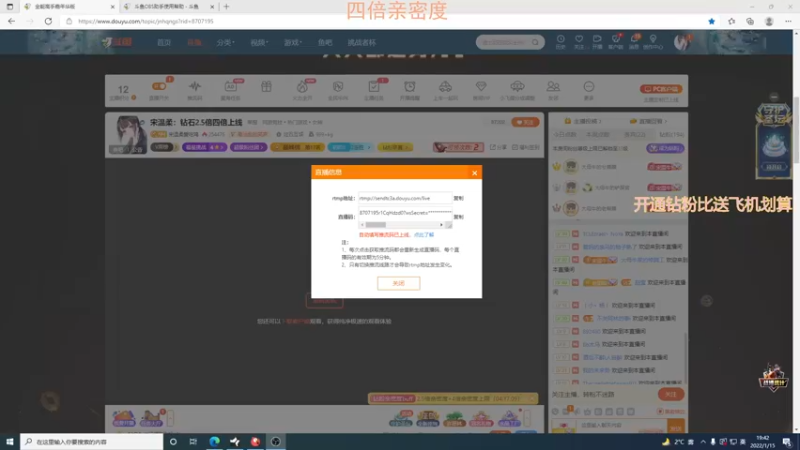This screenshot has height=450, width=800.
Task: Open the alarm clock reminder icon
Action: [x=410, y=87]
